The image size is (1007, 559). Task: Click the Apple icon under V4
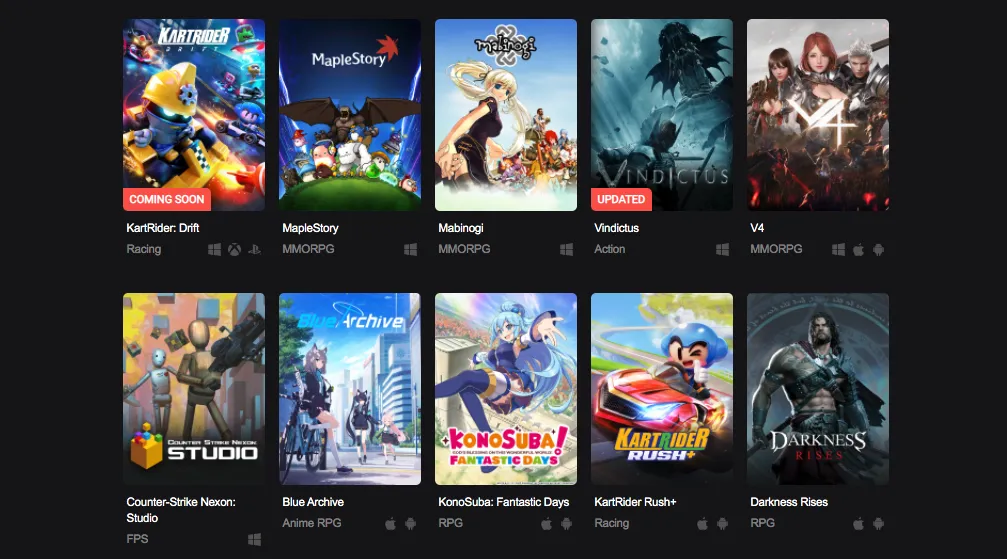point(858,249)
